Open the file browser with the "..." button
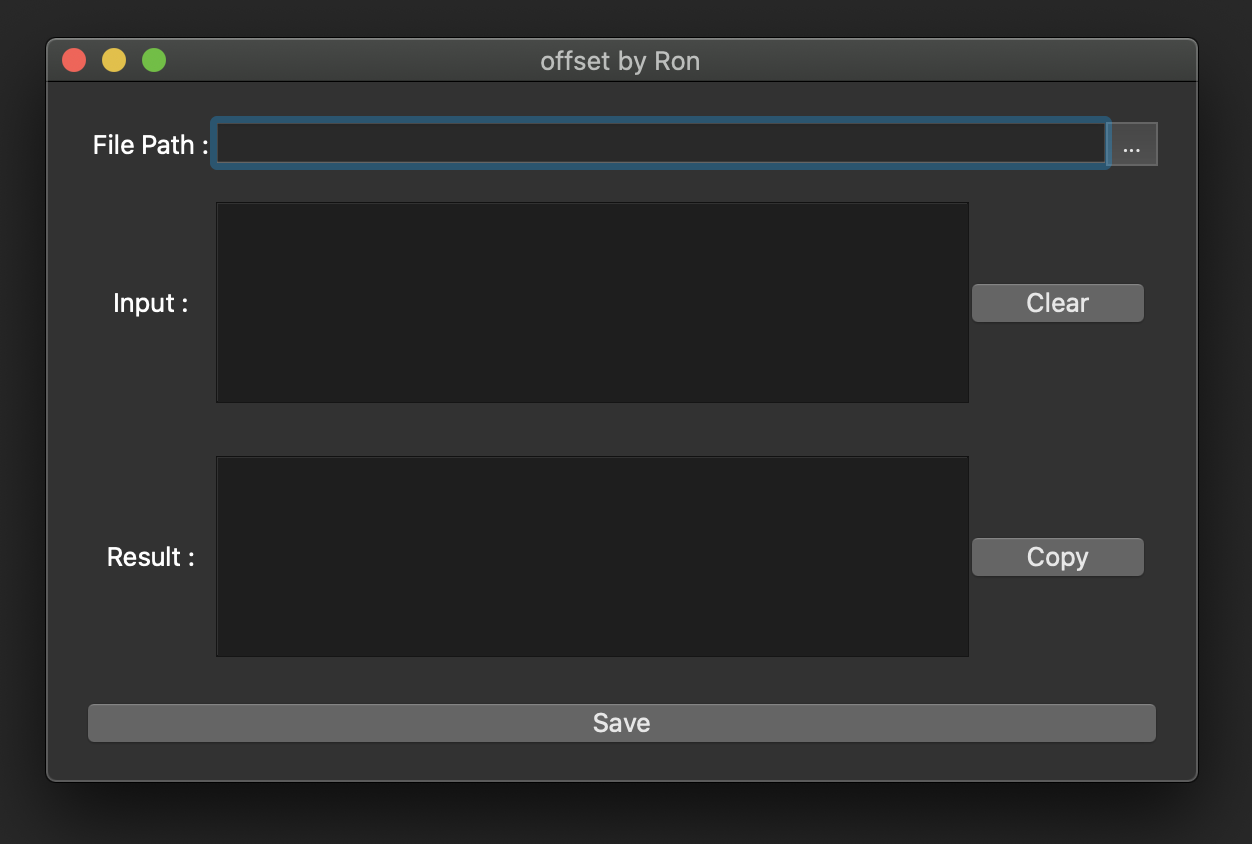 (1131, 144)
